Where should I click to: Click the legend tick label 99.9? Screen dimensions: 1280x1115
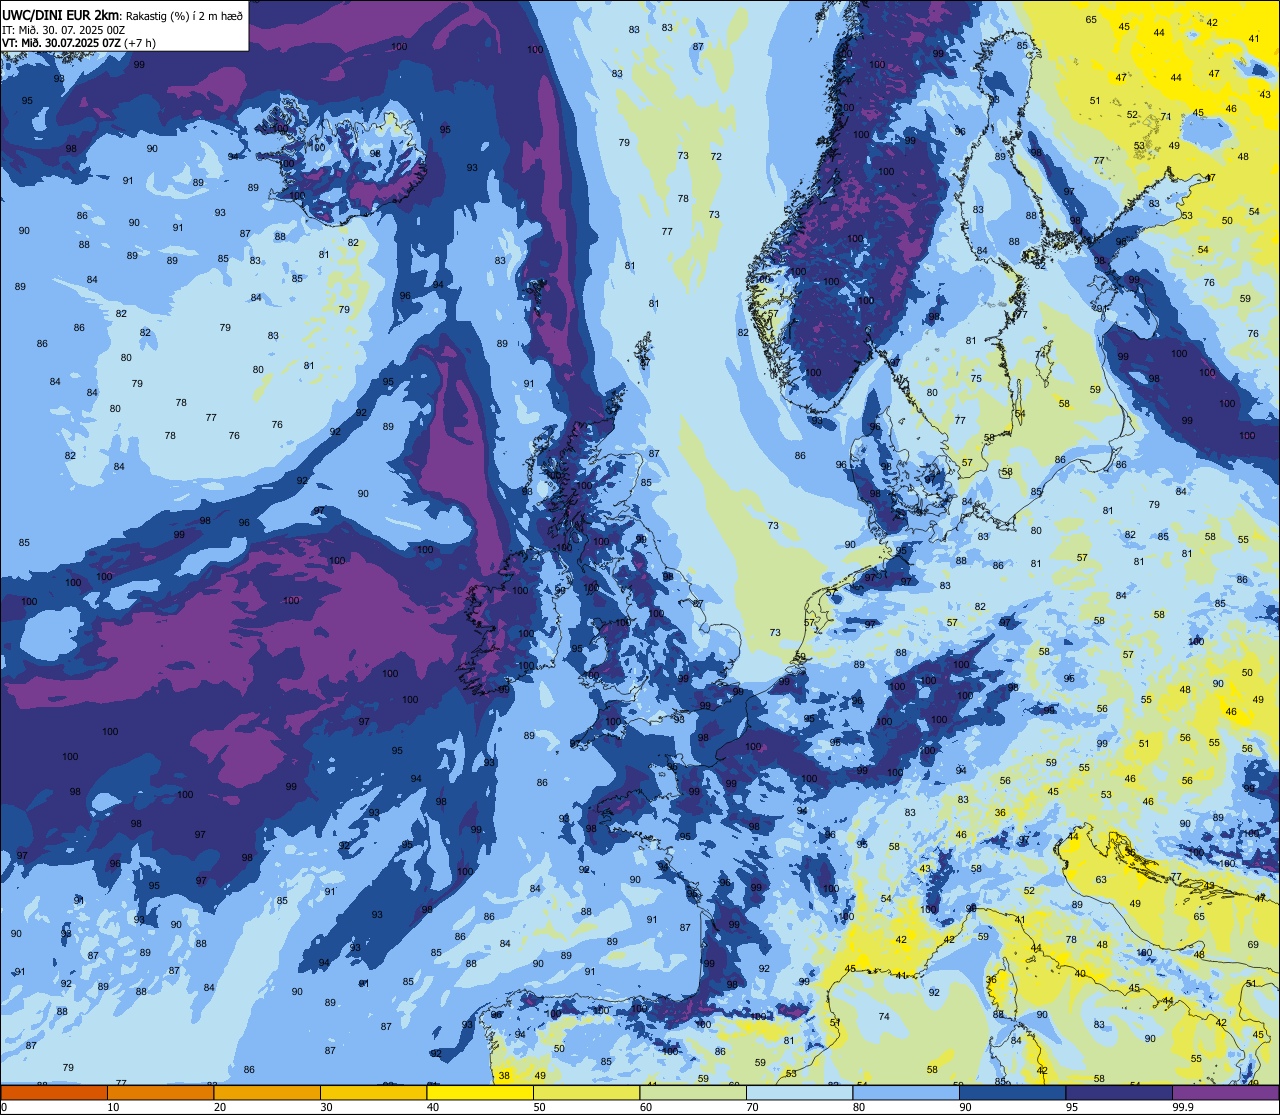point(1183,1107)
